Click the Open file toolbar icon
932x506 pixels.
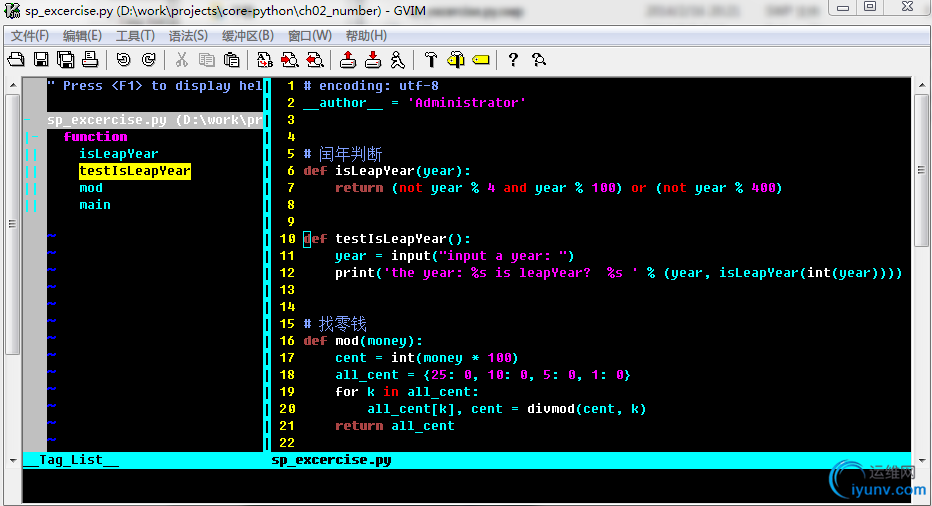(x=16, y=59)
